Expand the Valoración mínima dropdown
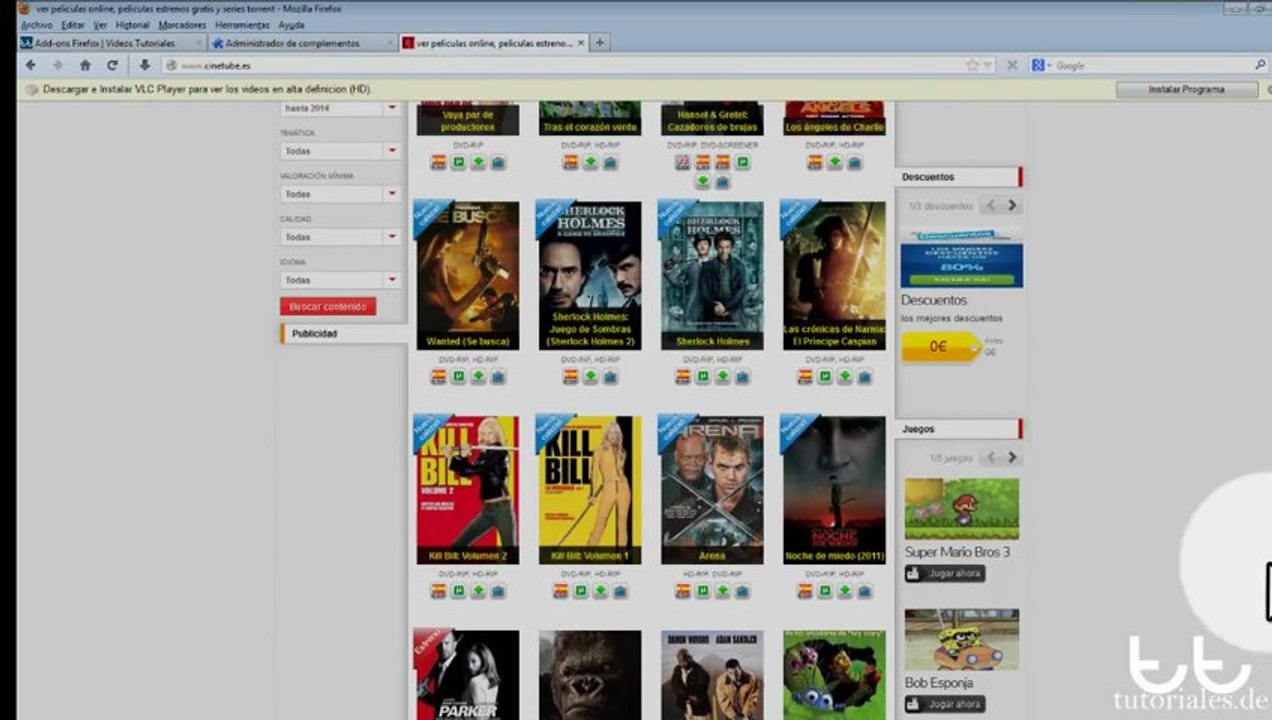 pyautogui.click(x=341, y=194)
